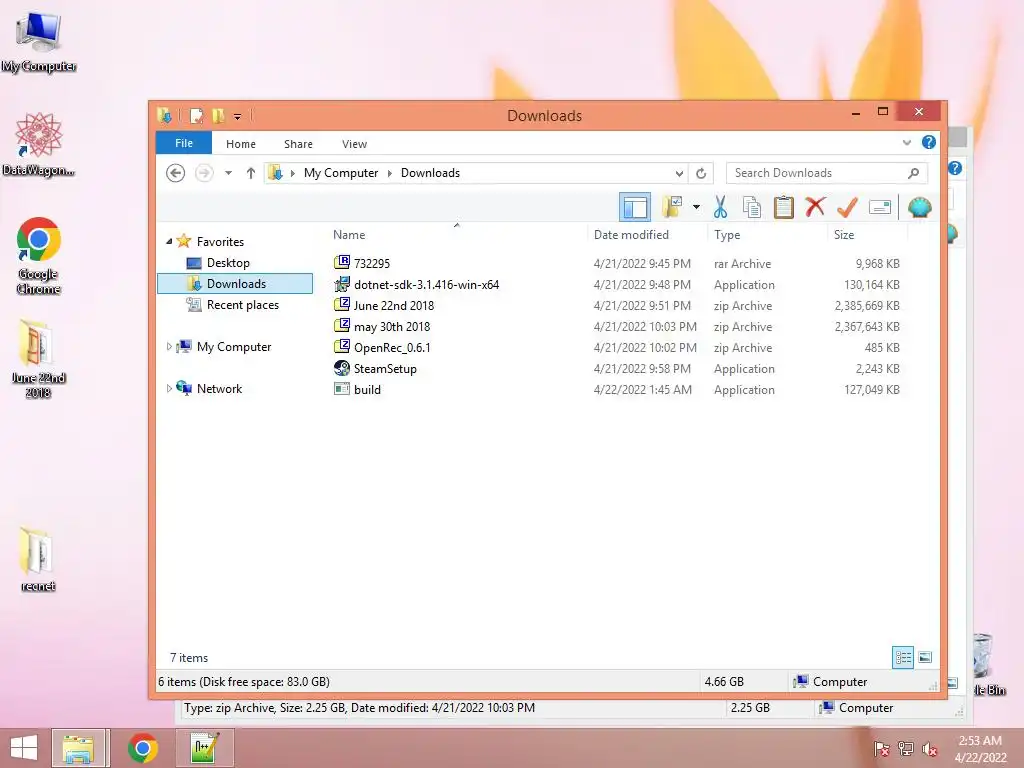The height and width of the screenshot is (768, 1024).
Task: Select the Google Chrome desktop shortcut
Action: [39, 256]
